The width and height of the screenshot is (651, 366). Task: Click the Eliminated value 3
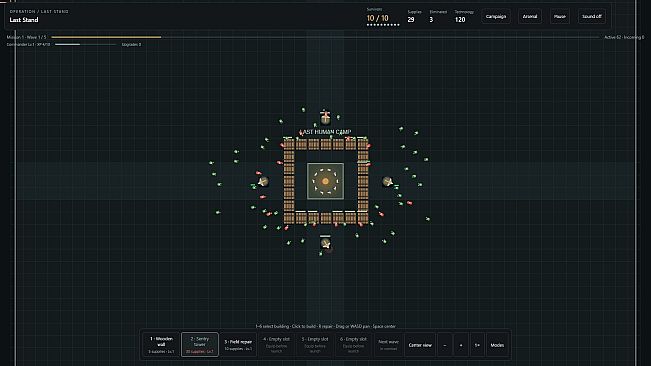431,20
